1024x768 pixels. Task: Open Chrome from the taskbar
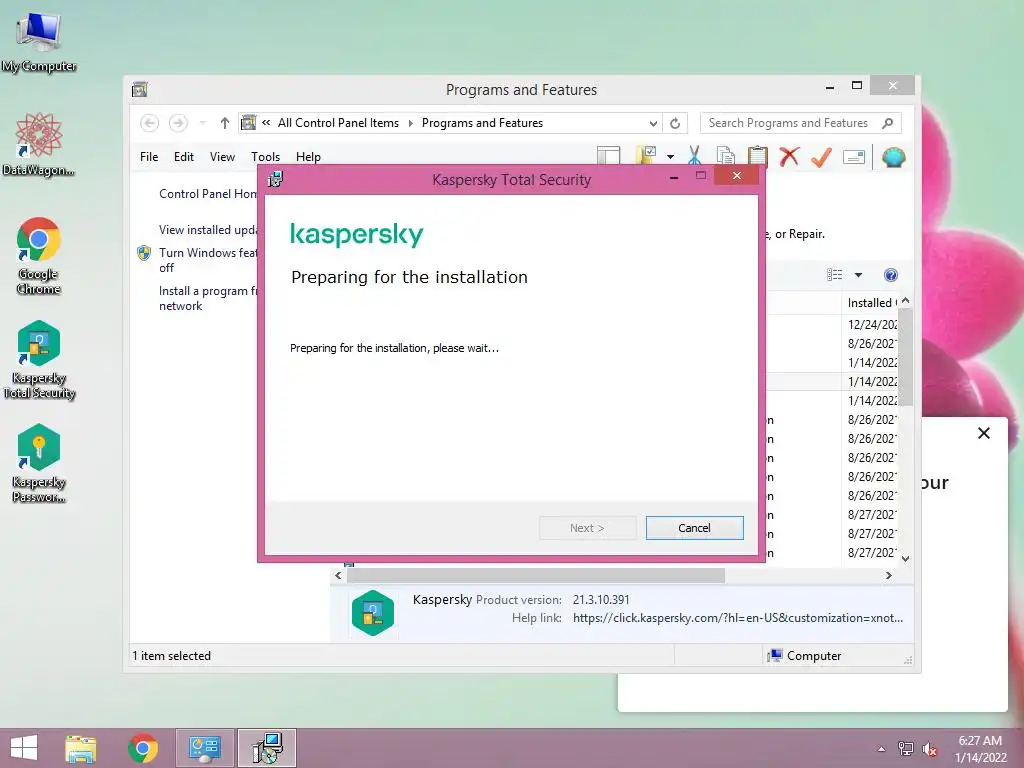[142, 748]
